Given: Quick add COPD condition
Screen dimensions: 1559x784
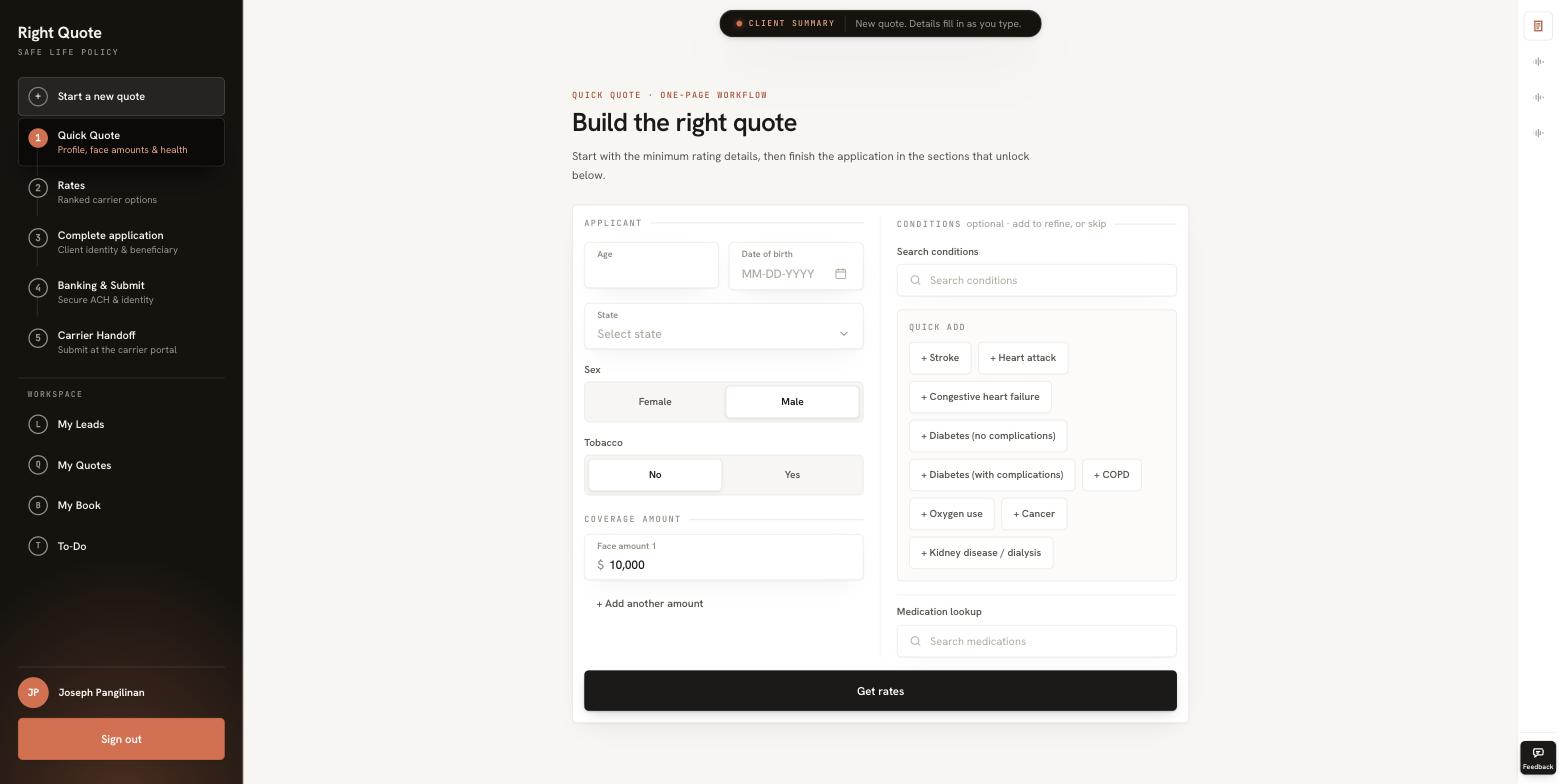Looking at the screenshot, I should coord(1112,475).
